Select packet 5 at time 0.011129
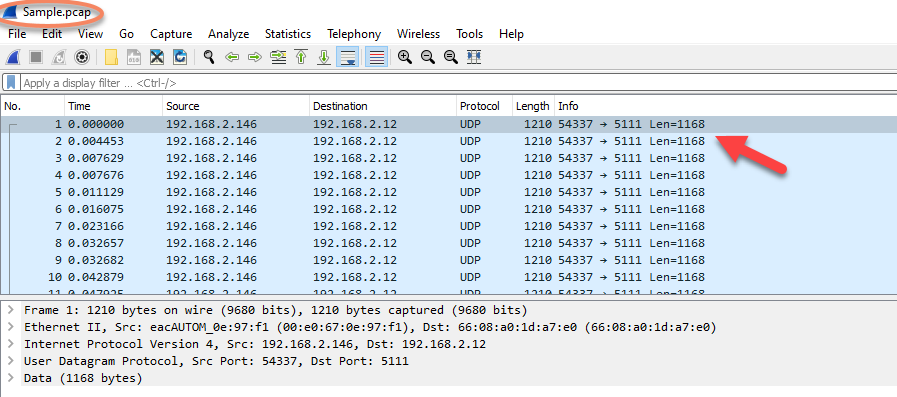This screenshot has width=897, height=397. [448, 192]
